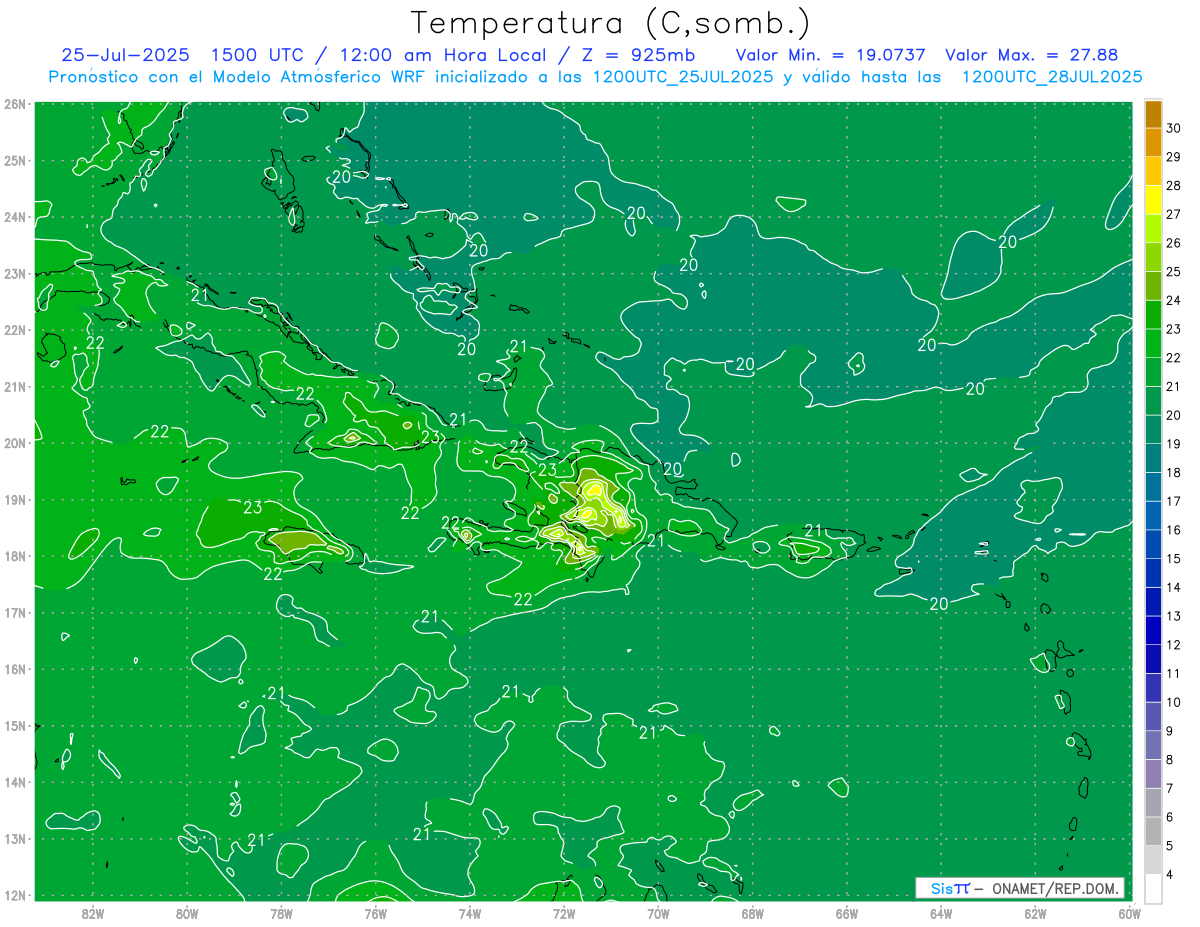Image resolution: width=1200 pixels, height=927 pixels.
Task: Click the 14N latitude label
Action: (15, 782)
